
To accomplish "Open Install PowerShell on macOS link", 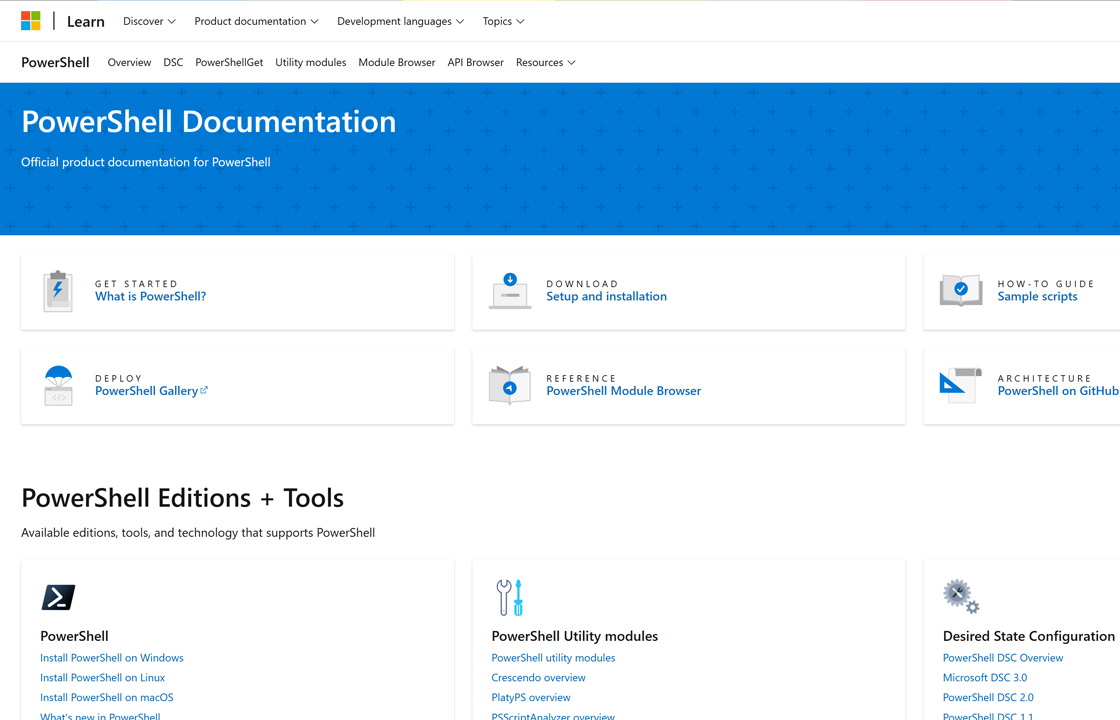I will [x=106, y=698].
